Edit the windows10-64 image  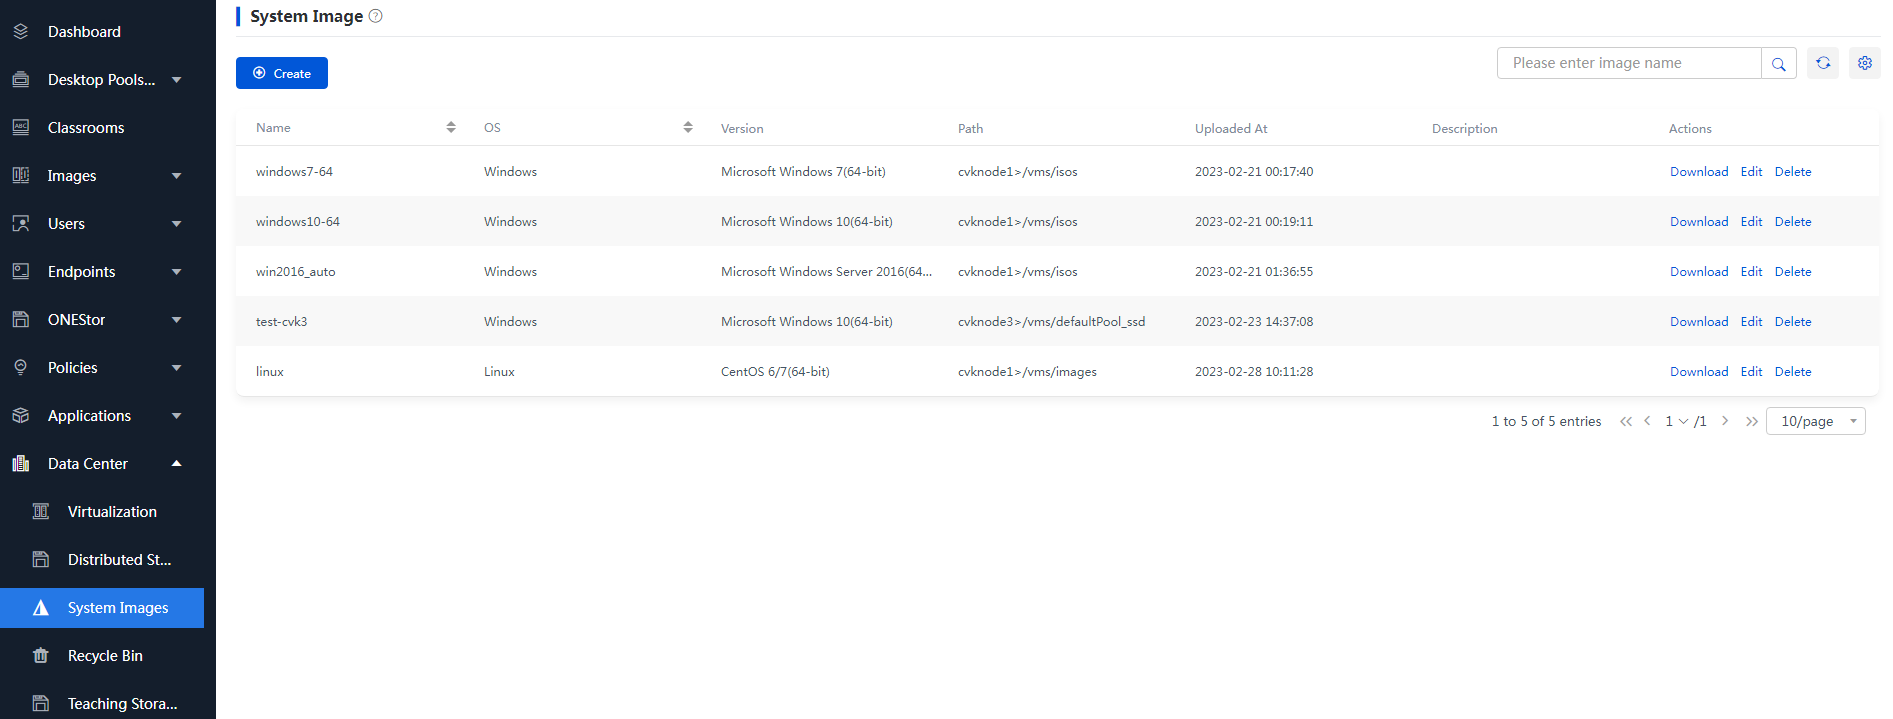pos(1751,222)
